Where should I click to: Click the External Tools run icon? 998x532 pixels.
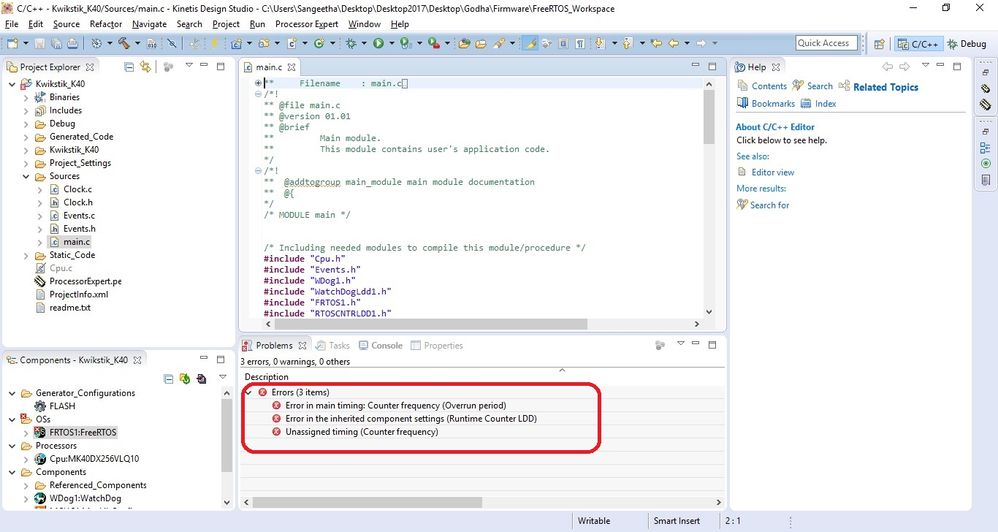(x=433, y=43)
